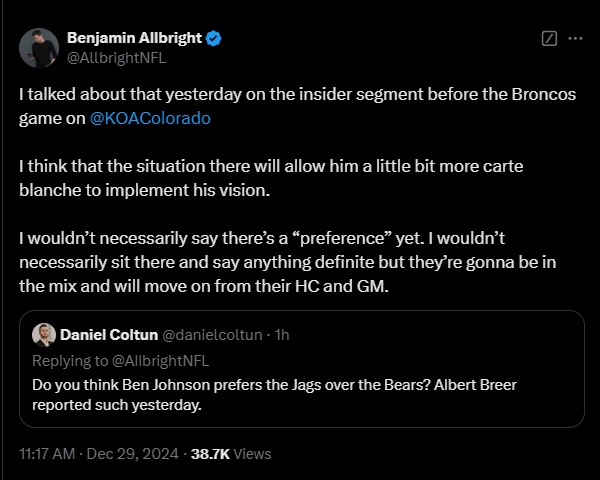Click Daniel Coltun's small avatar
The width and height of the screenshot is (600, 480).
44,334
